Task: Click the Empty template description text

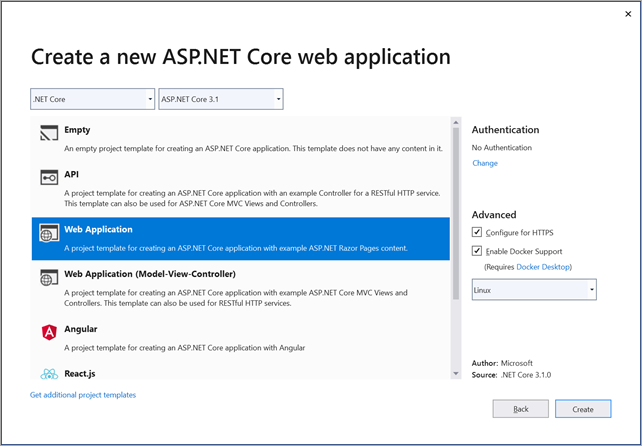Action: (x=253, y=149)
